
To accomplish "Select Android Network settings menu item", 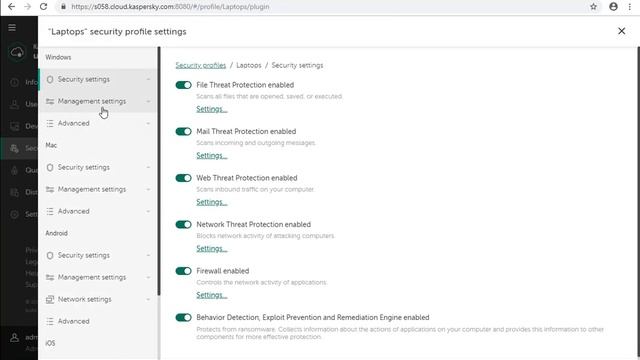I will [98, 300].
